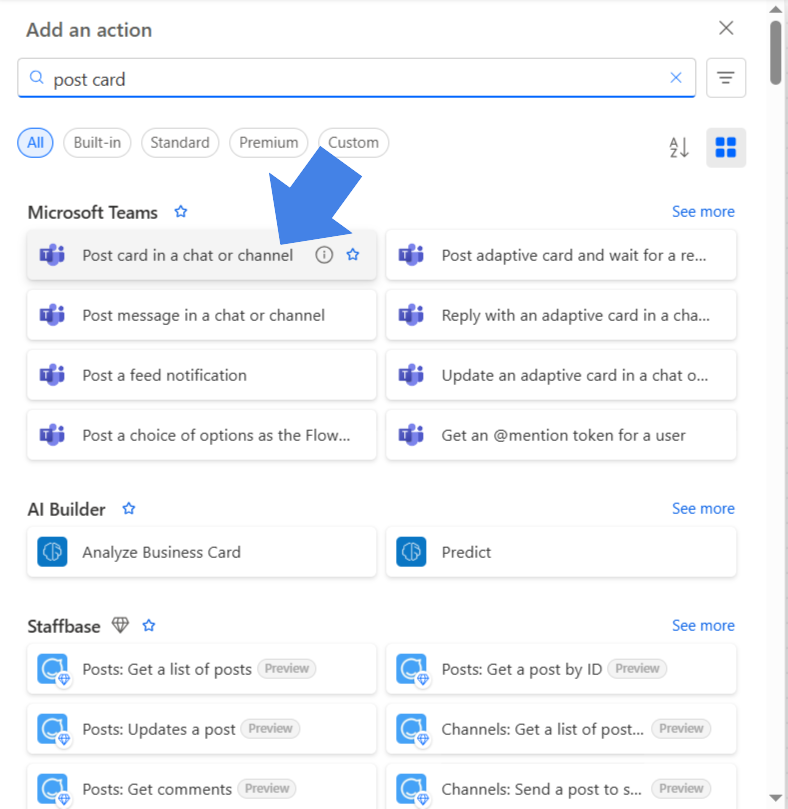Image resolution: width=788 pixels, height=809 pixels.
Task: Click Teams icon beside Get an @mention token
Action: coord(411,435)
